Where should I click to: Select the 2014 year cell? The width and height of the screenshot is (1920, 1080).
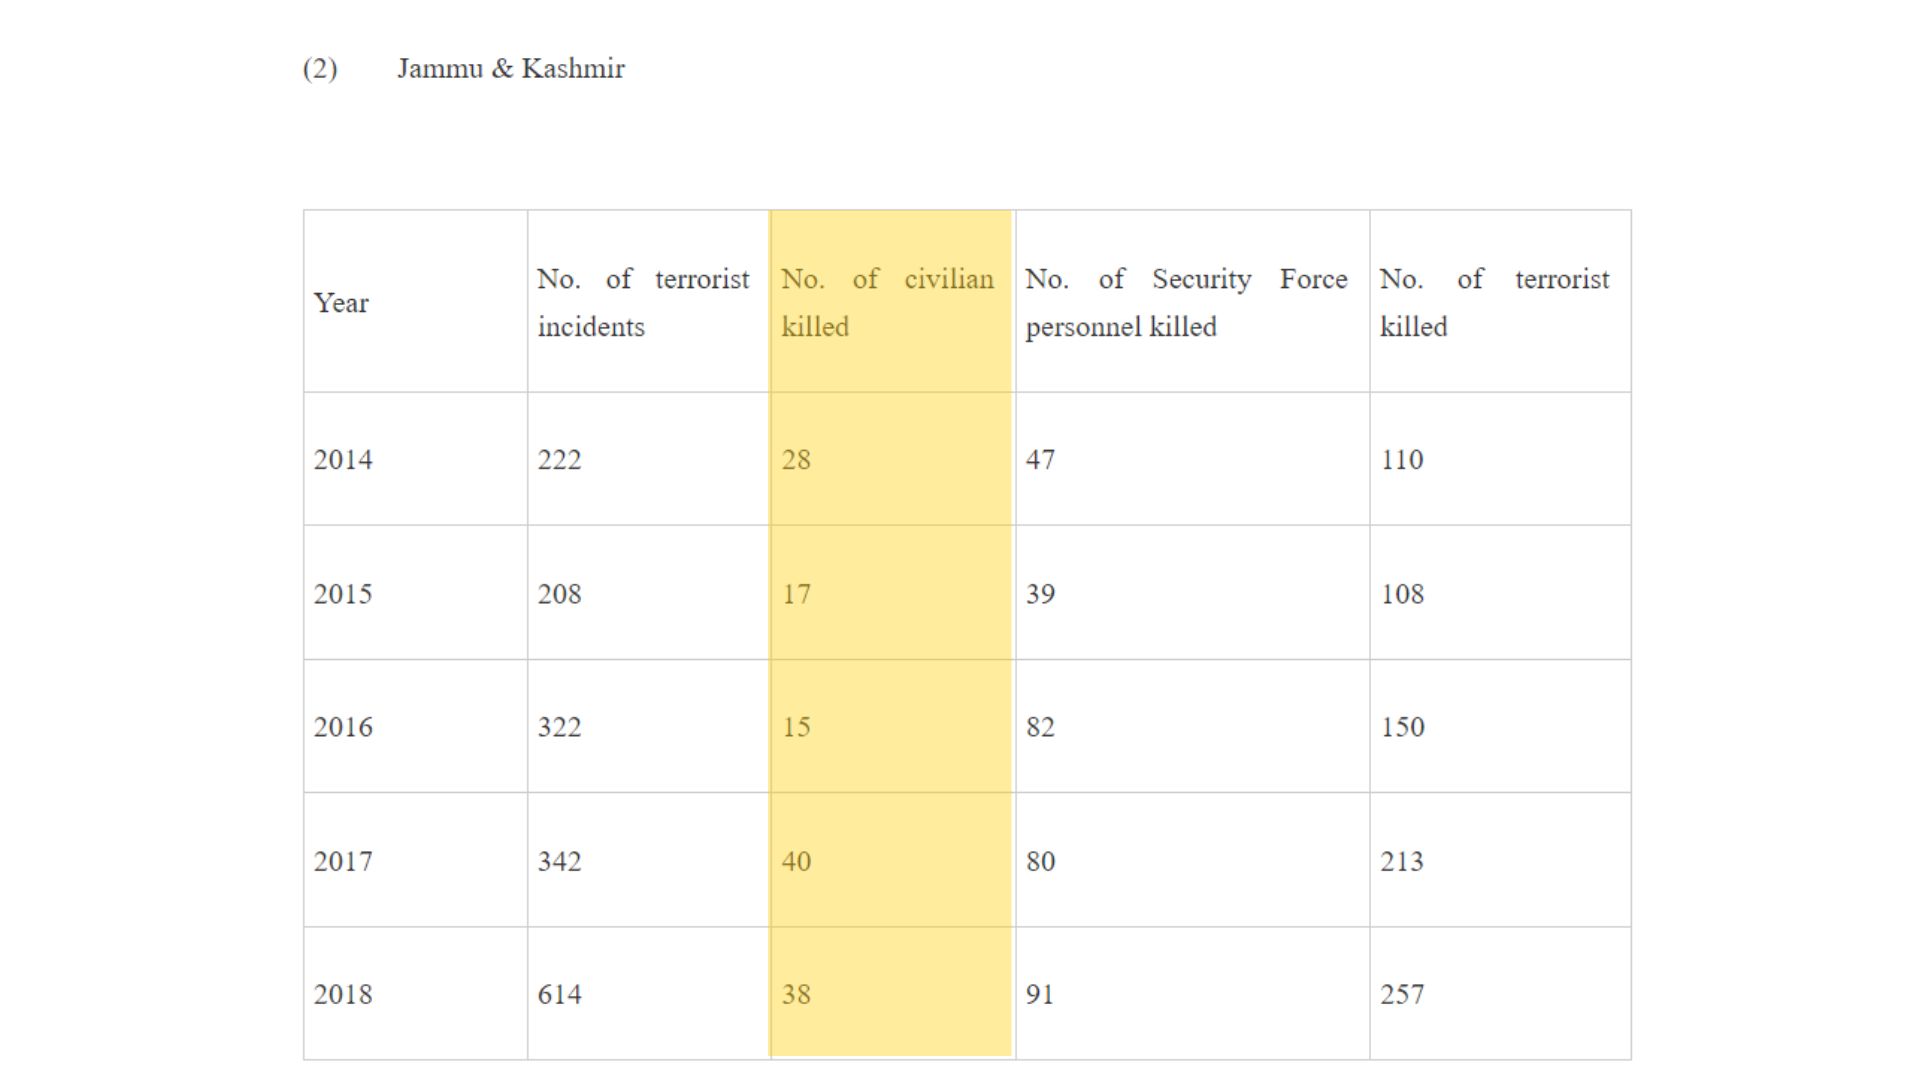click(343, 460)
